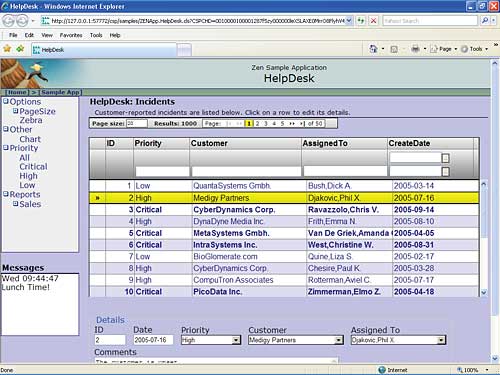Click the browser address bar URL
The width and height of the screenshot is (500, 375).
click(x=197, y=21)
